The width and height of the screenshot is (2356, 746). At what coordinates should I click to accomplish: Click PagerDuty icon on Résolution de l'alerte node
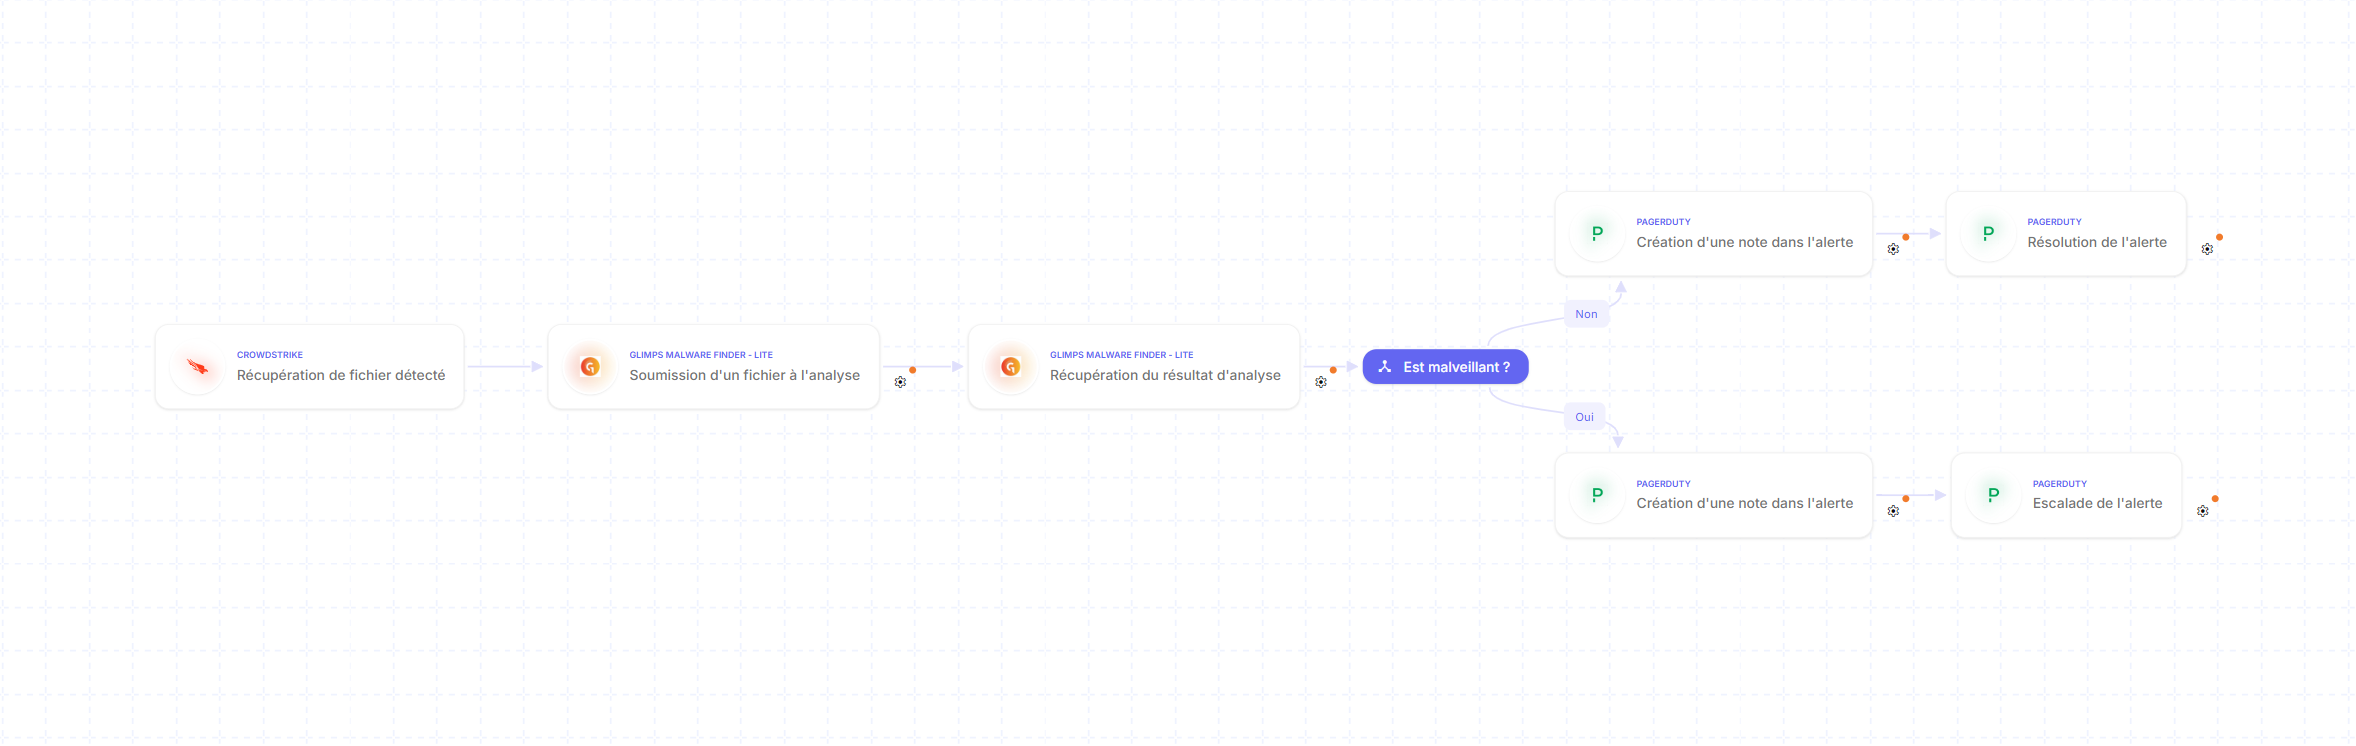point(1988,233)
